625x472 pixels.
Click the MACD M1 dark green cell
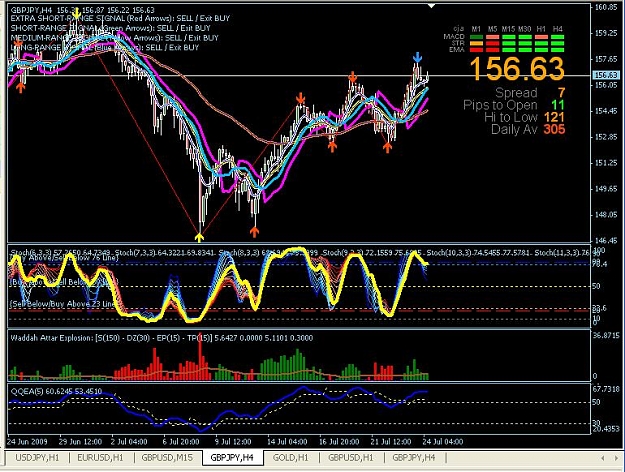477,37
